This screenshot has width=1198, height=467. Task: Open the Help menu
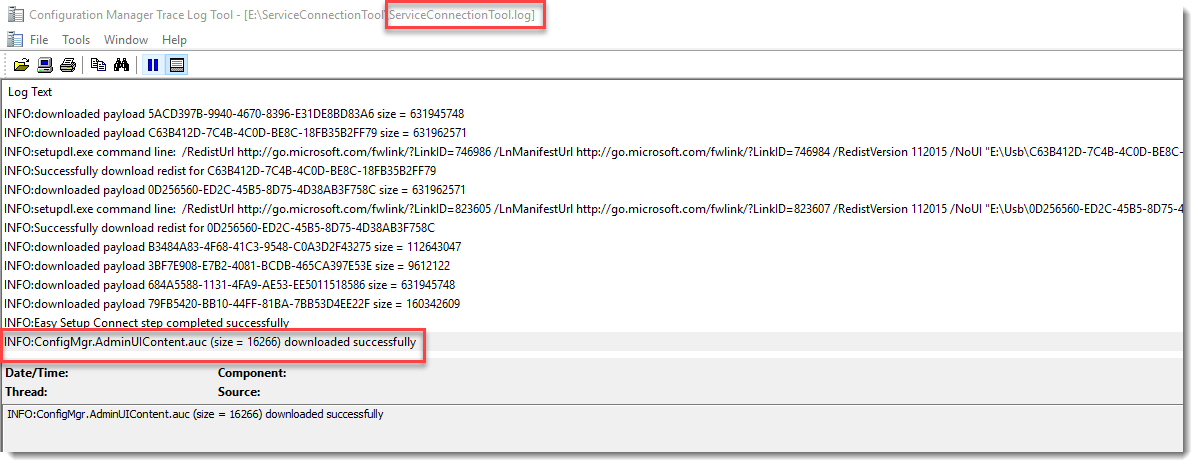pyautogui.click(x=174, y=40)
